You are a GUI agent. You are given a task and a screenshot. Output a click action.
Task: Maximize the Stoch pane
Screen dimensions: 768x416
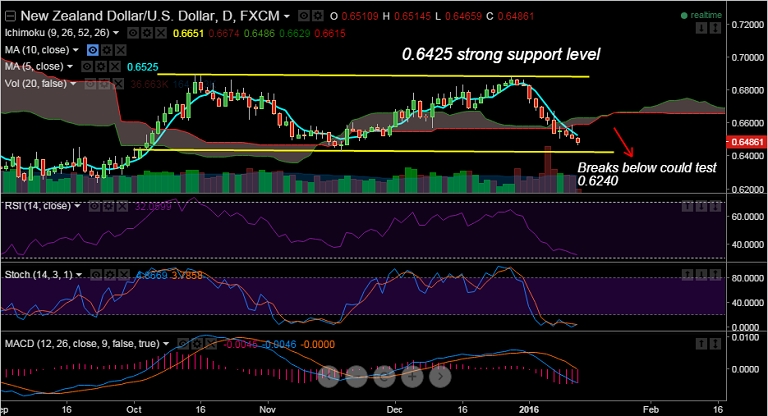pos(716,275)
